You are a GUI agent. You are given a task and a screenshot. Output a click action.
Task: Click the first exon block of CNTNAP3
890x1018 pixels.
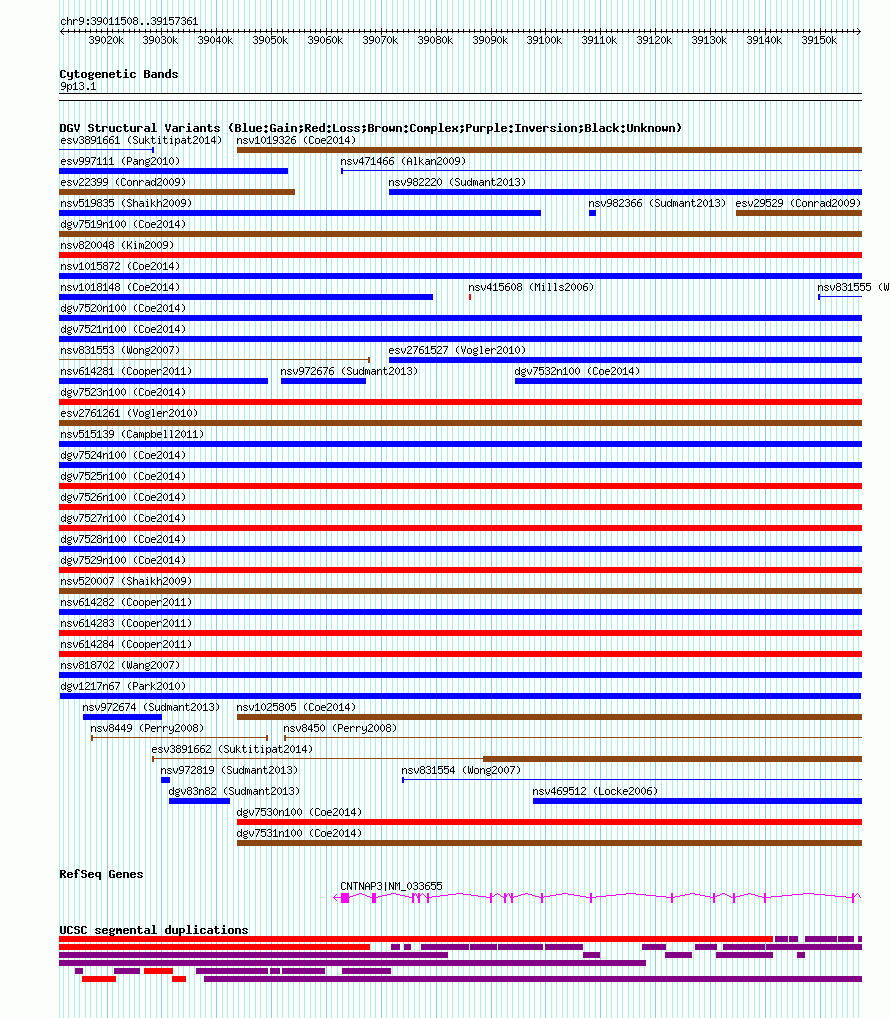coord(345,898)
